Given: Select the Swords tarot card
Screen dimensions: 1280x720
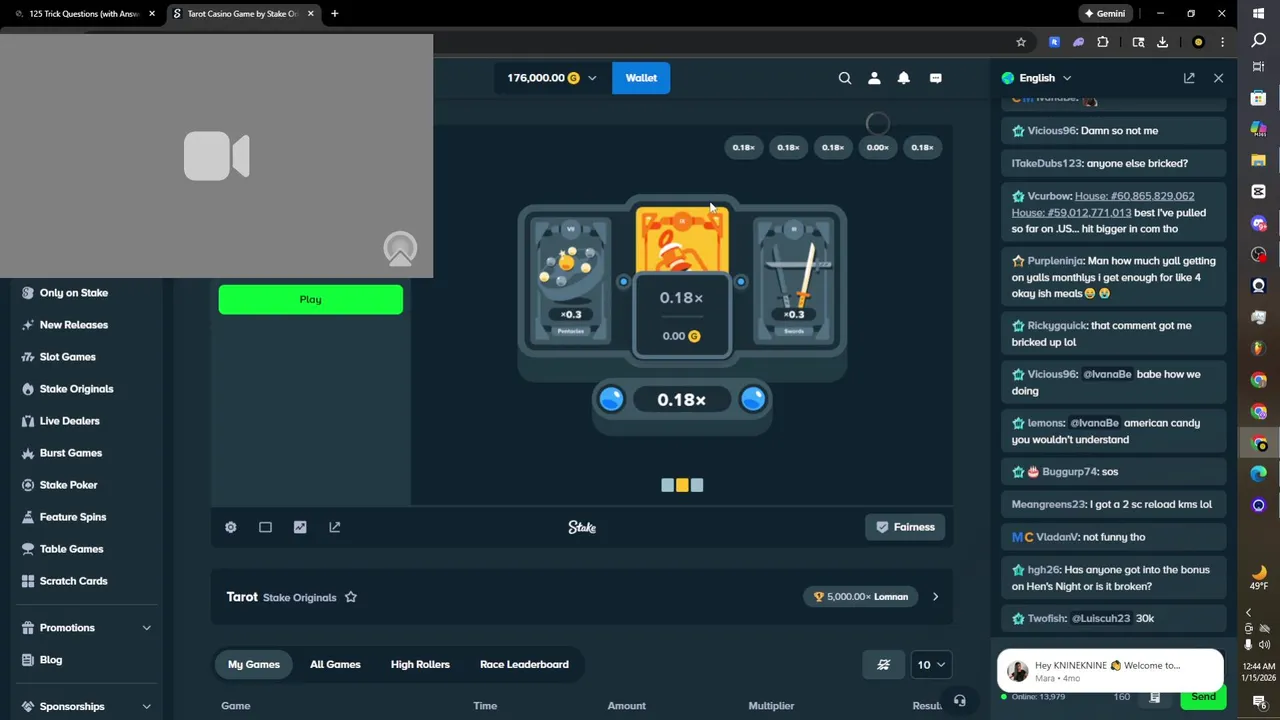Looking at the screenshot, I should tap(794, 281).
